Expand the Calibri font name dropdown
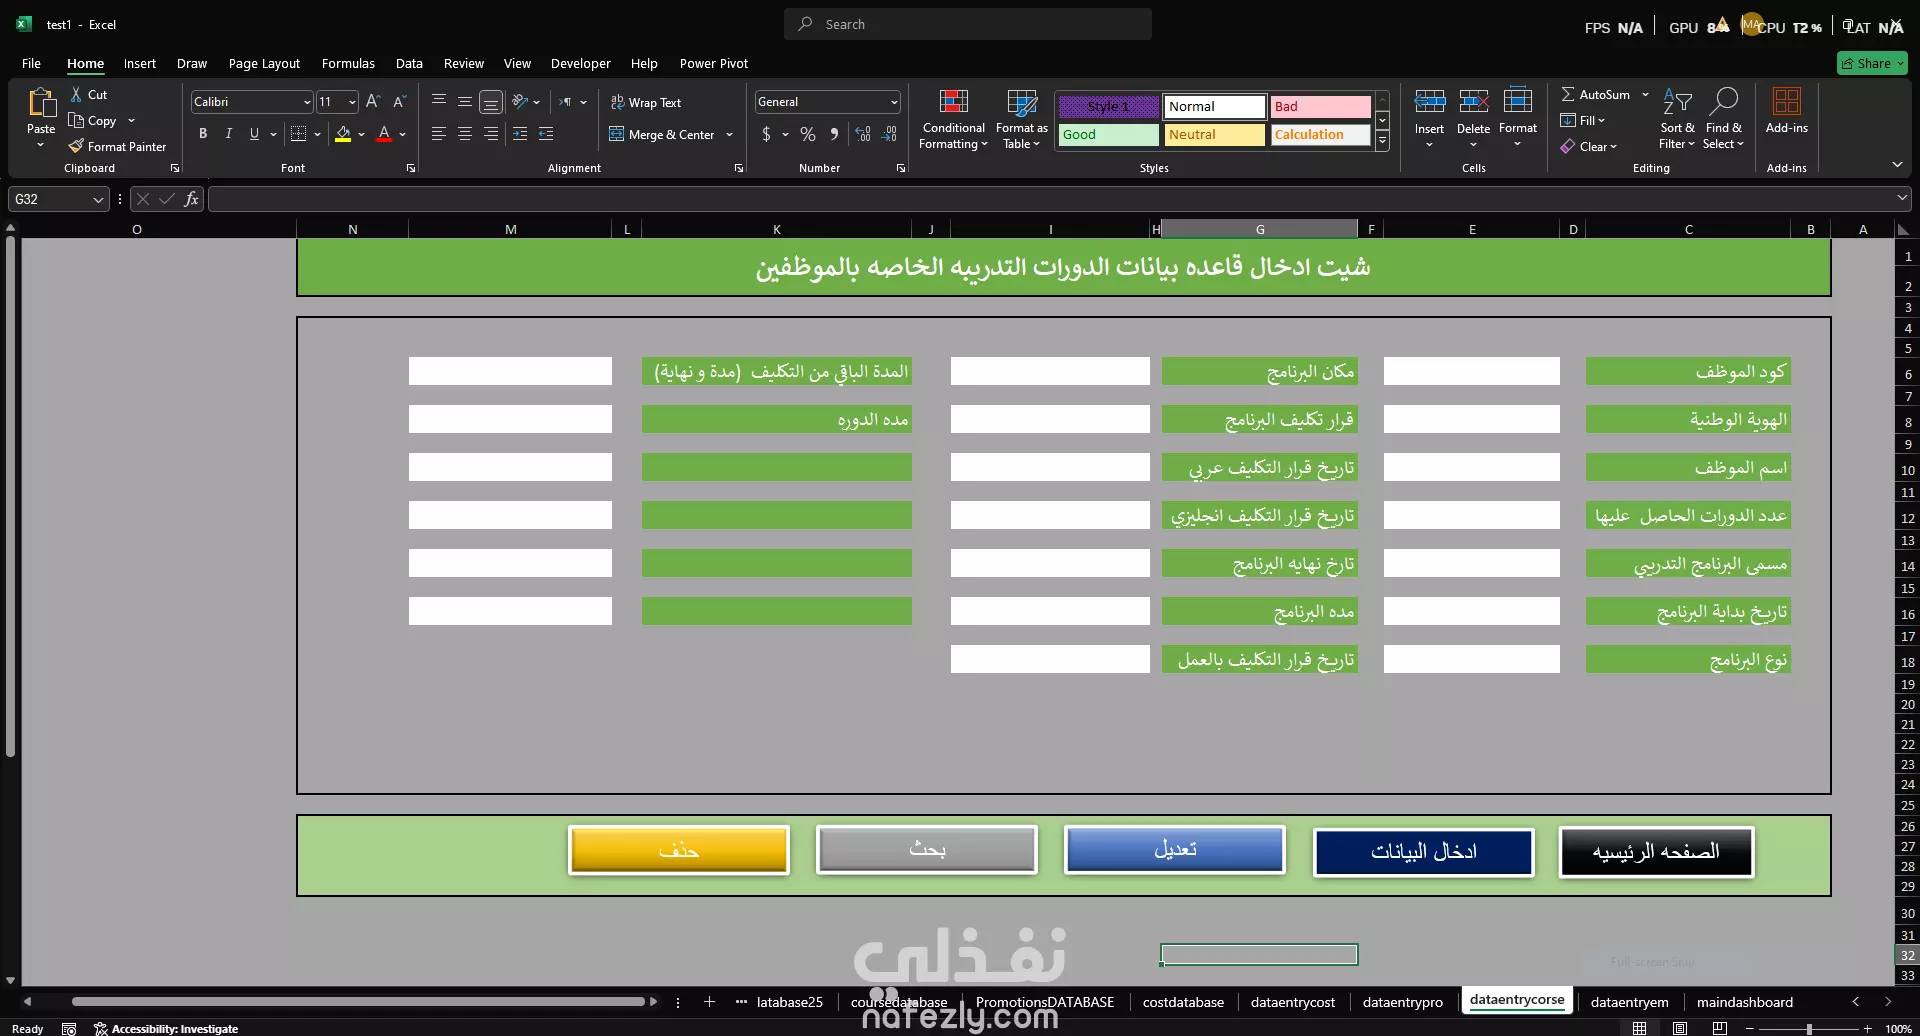Viewport: 1920px width, 1036px height. [307, 102]
